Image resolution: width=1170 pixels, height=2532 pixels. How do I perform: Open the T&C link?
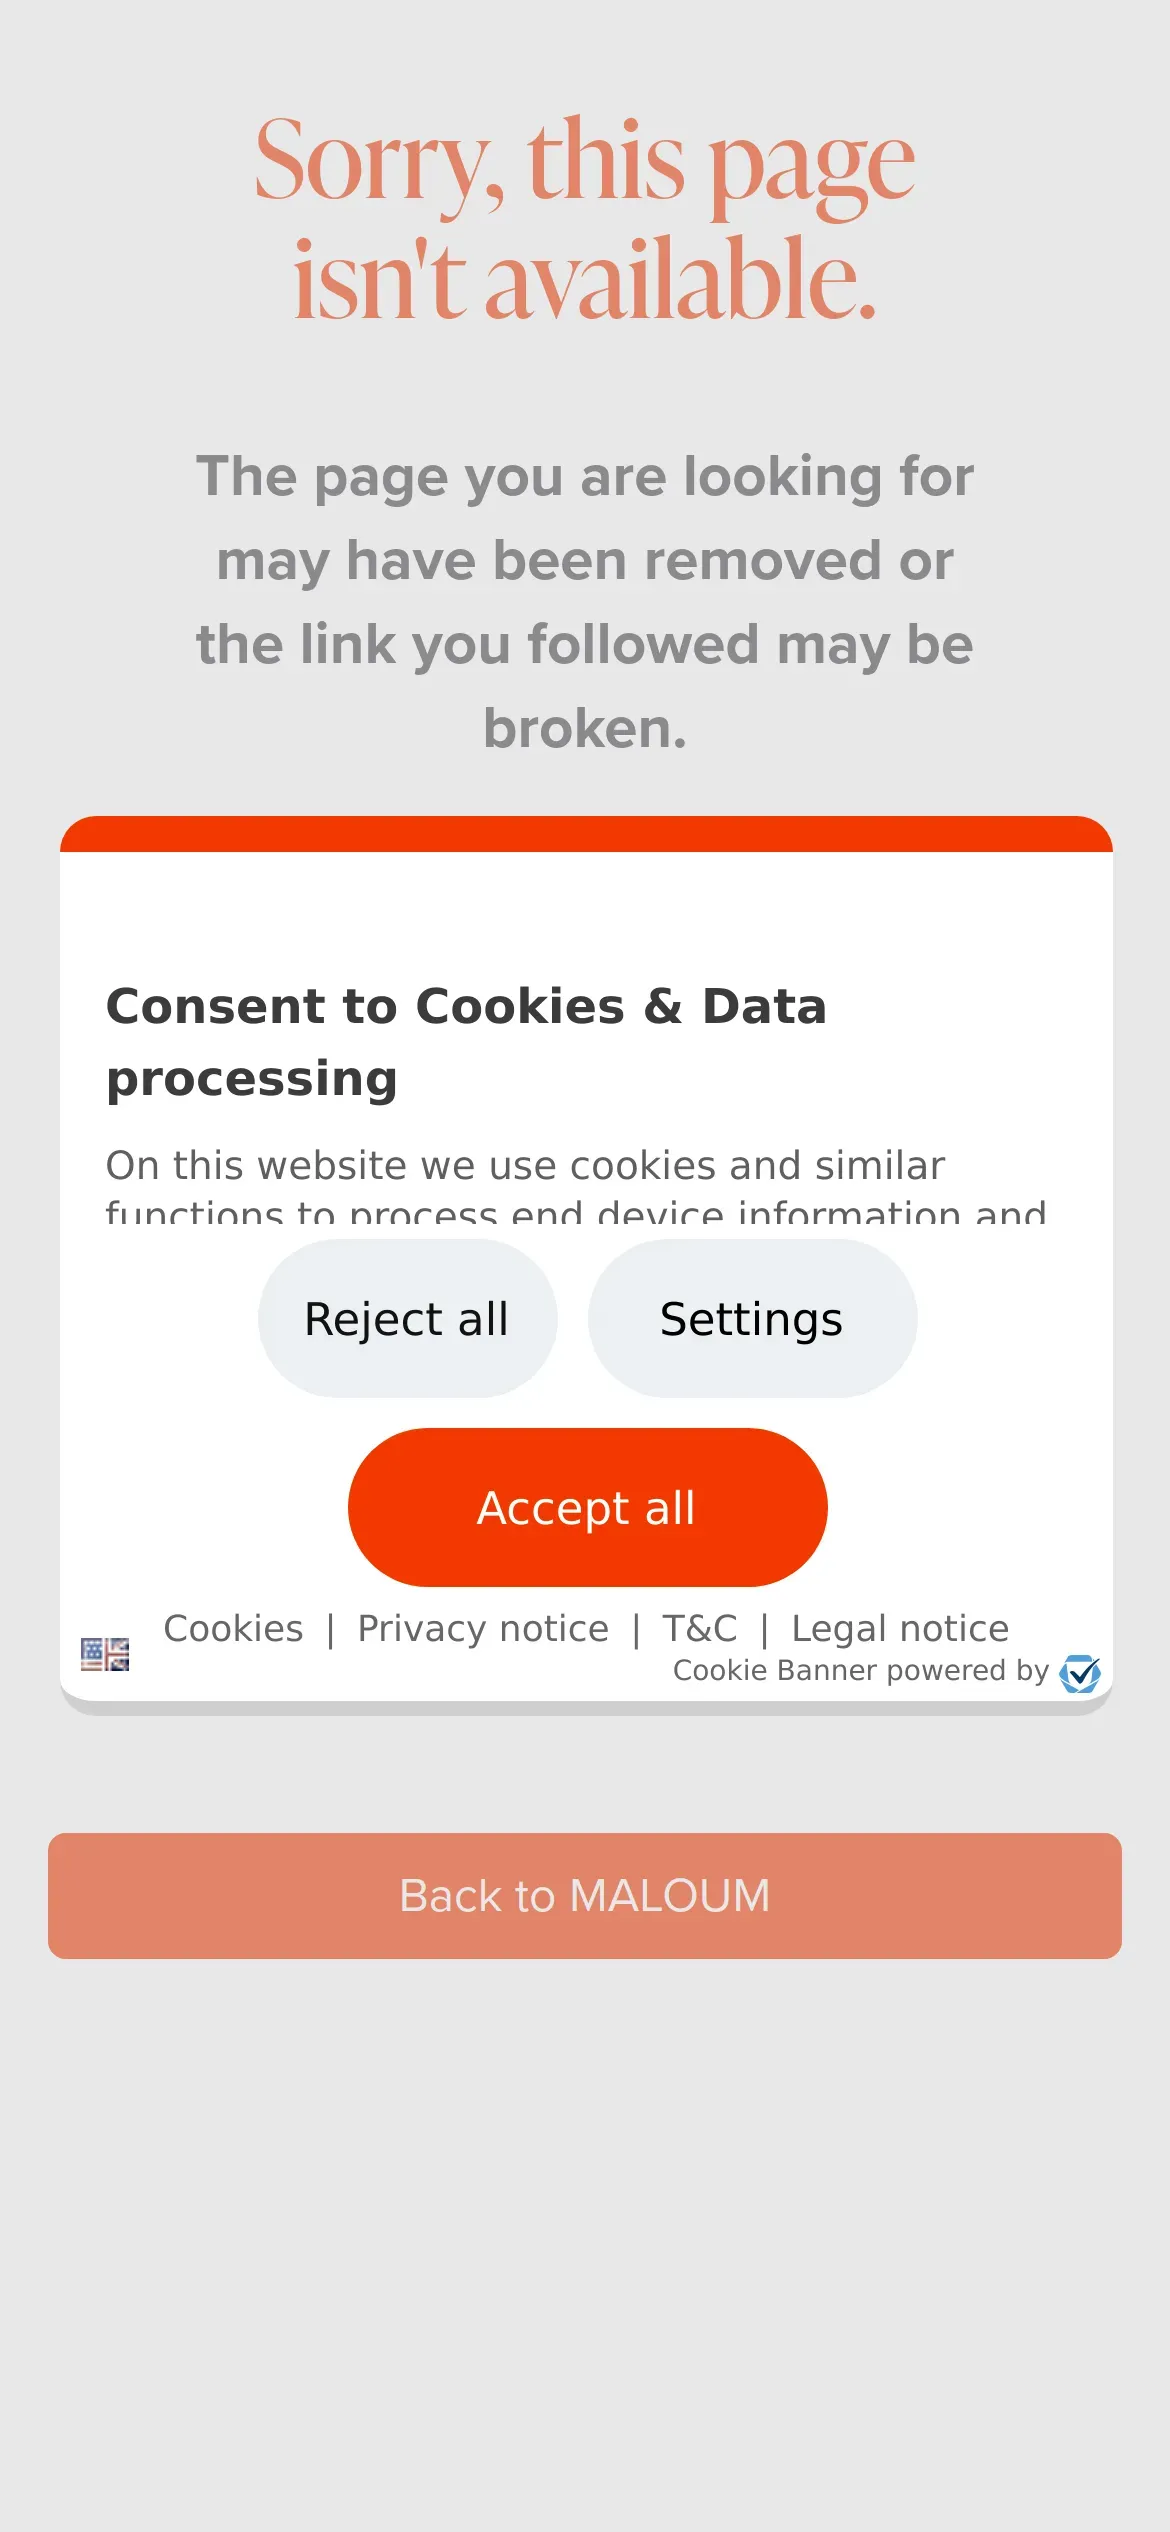(700, 1628)
